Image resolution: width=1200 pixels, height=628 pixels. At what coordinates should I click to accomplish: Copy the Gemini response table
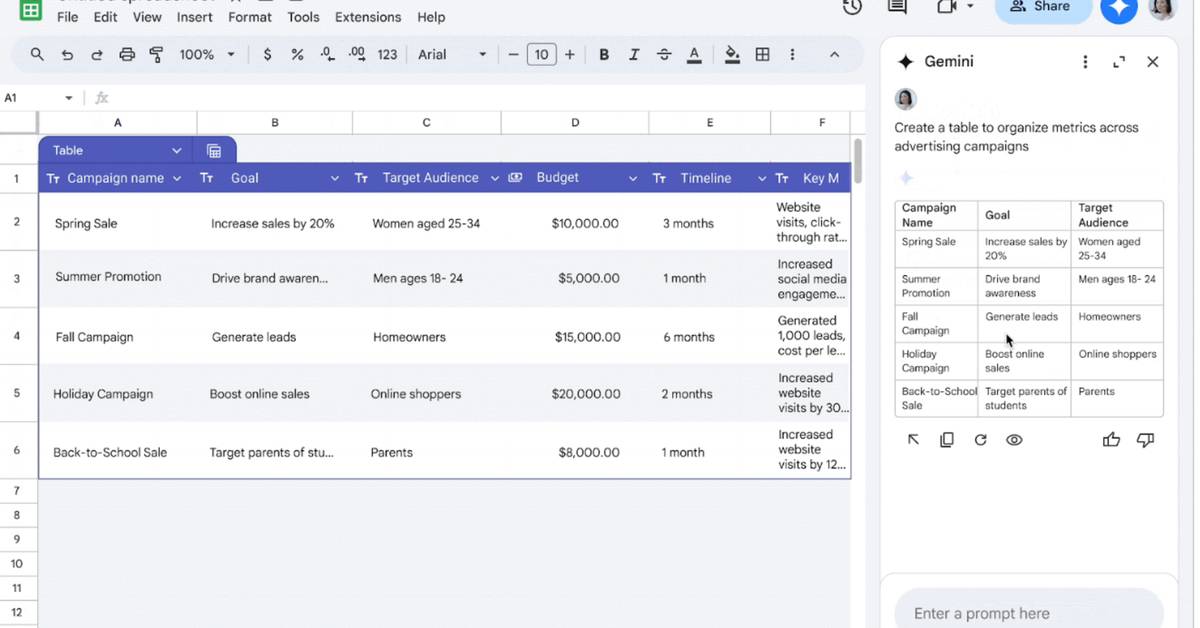(x=947, y=440)
